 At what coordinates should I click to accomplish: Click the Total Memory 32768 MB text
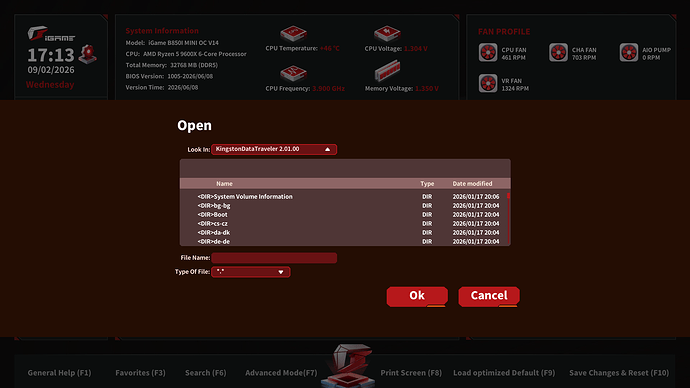[172, 65]
